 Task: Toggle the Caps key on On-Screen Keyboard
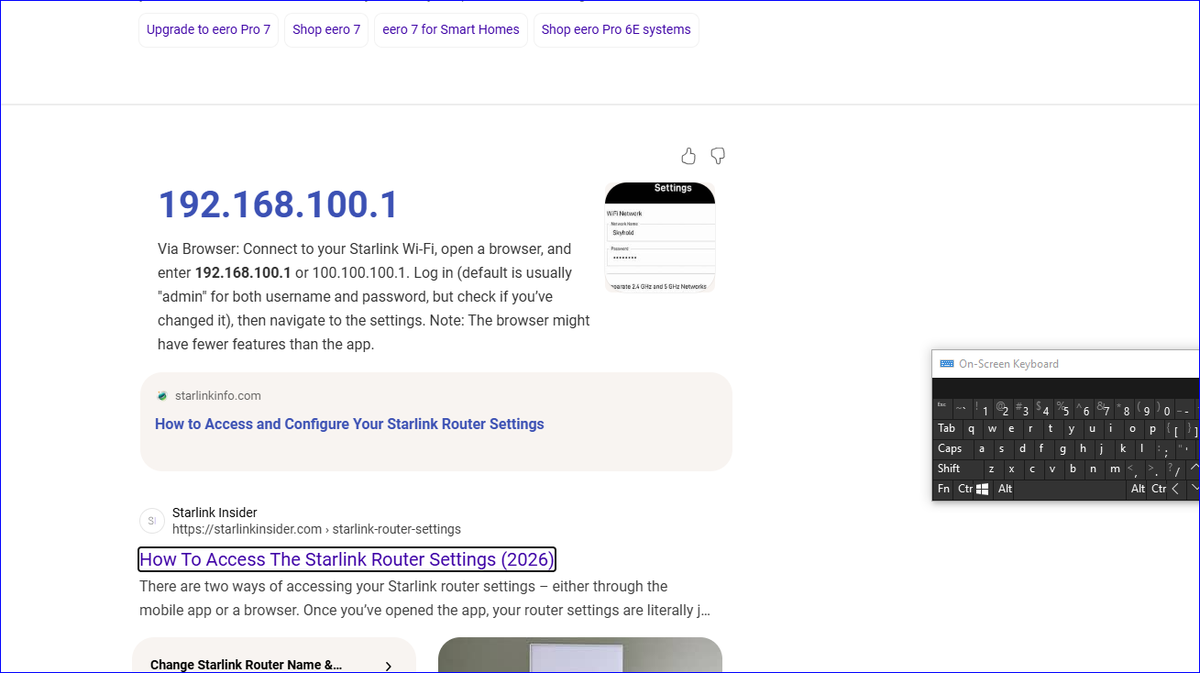point(953,449)
